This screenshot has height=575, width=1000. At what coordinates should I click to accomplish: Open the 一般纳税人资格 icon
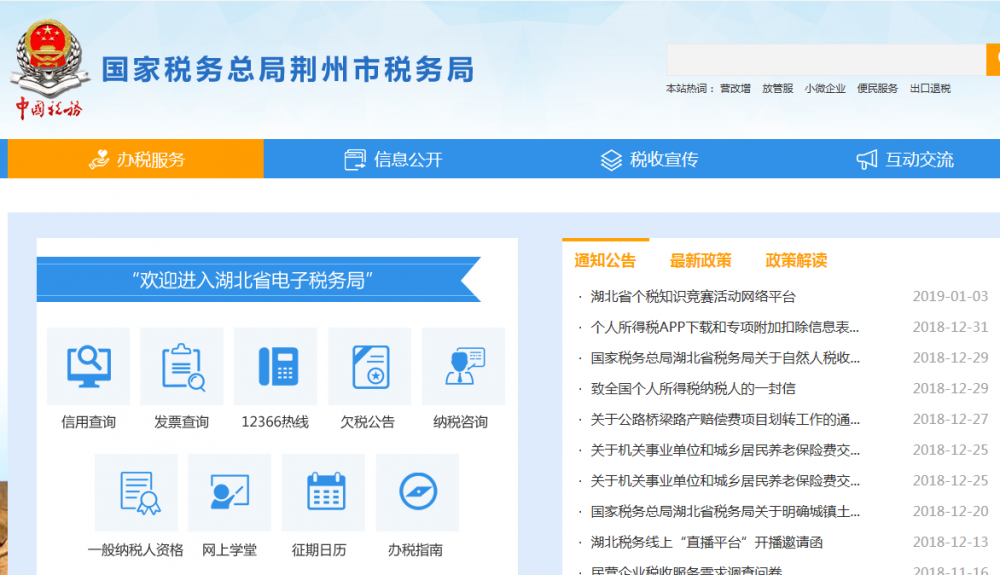(136, 493)
